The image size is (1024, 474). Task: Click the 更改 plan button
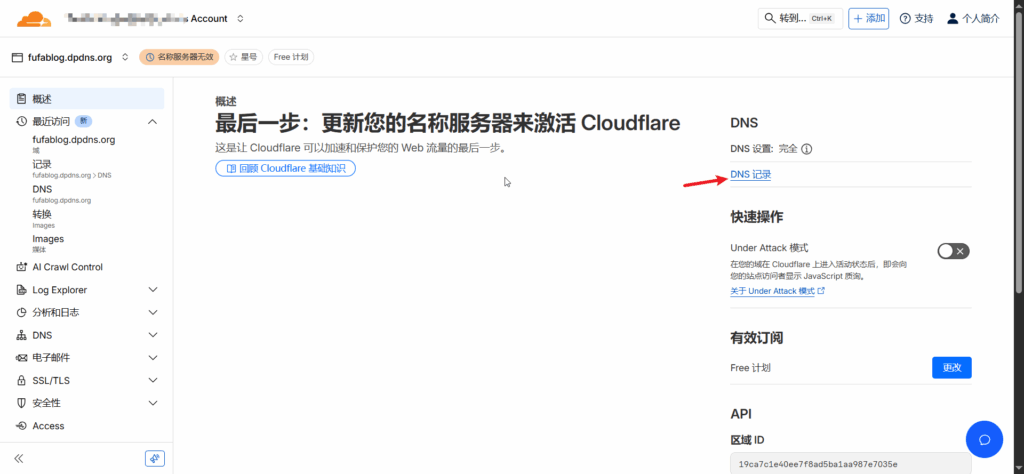951,368
